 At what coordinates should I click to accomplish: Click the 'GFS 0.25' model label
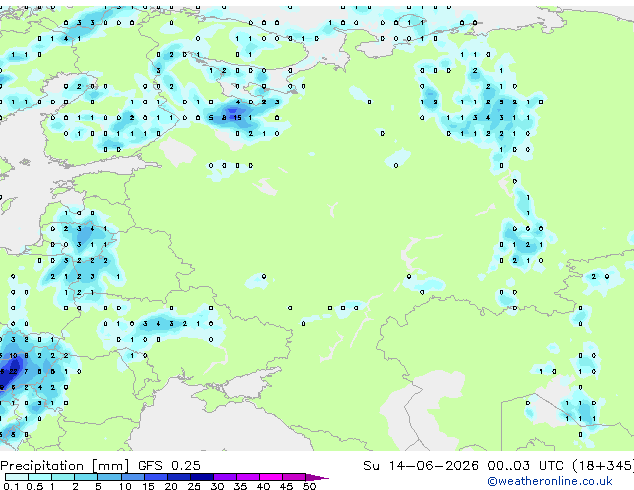coord(169,466)
